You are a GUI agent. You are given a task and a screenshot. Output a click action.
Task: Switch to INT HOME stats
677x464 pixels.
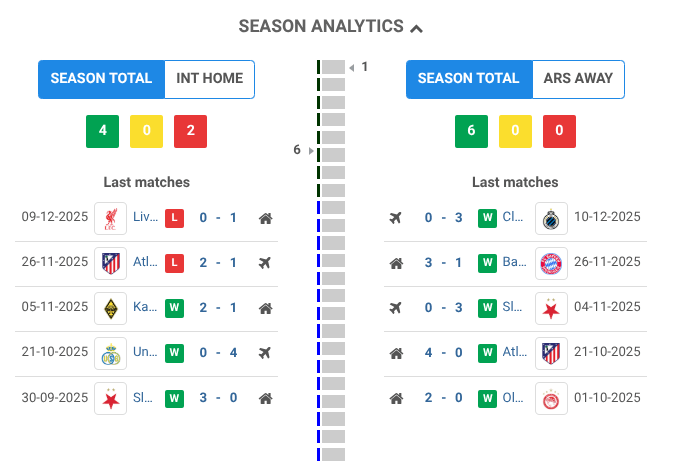tap(209, 79)
